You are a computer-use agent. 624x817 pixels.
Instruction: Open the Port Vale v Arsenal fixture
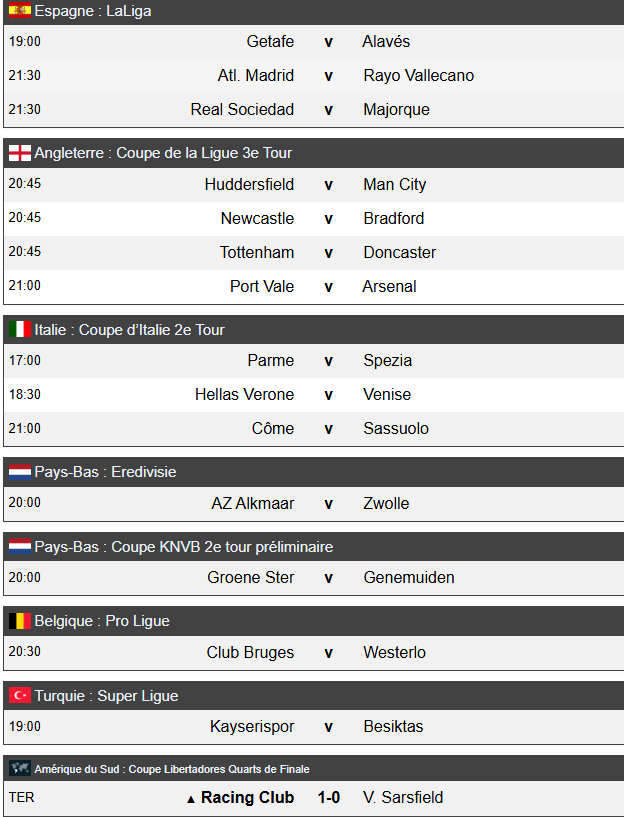coord(328,287)
